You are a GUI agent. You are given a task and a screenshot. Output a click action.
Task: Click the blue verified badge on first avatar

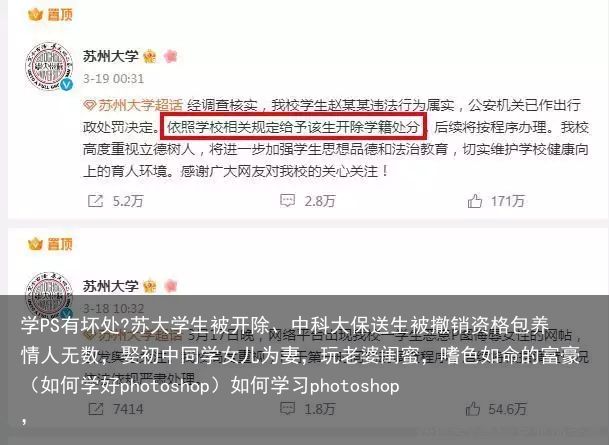coord(67,84)
